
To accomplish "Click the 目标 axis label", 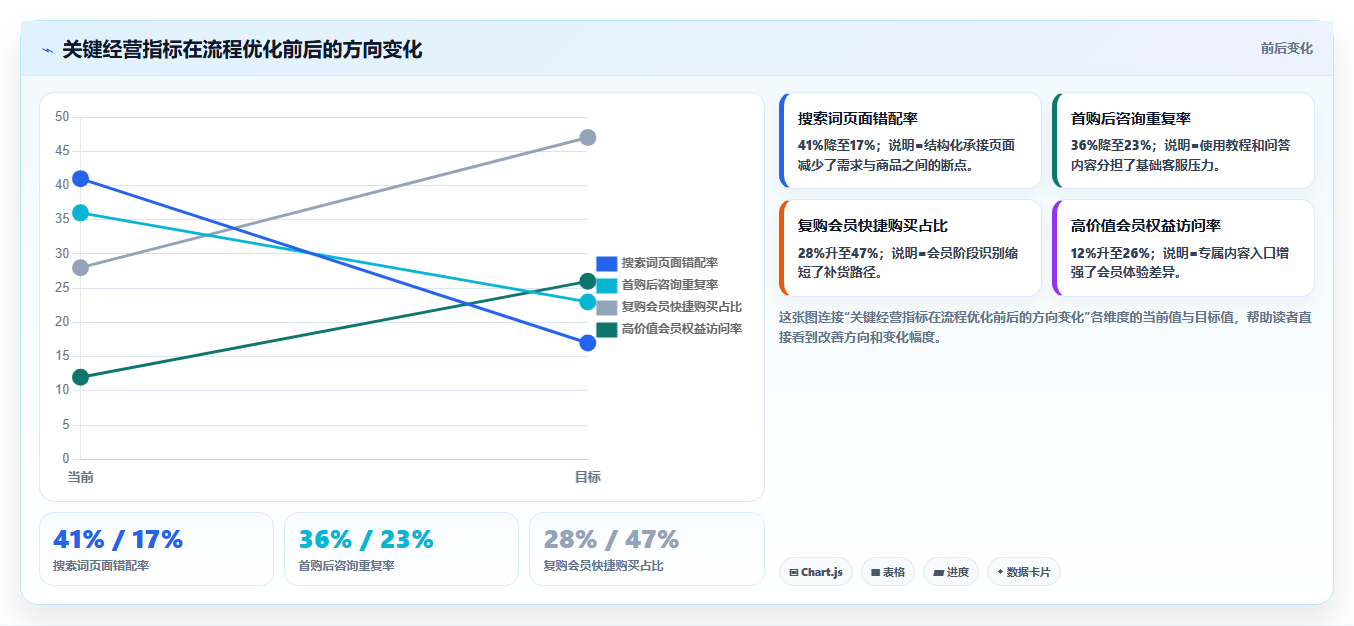I will pyautogui.click(x=588, y=477).
